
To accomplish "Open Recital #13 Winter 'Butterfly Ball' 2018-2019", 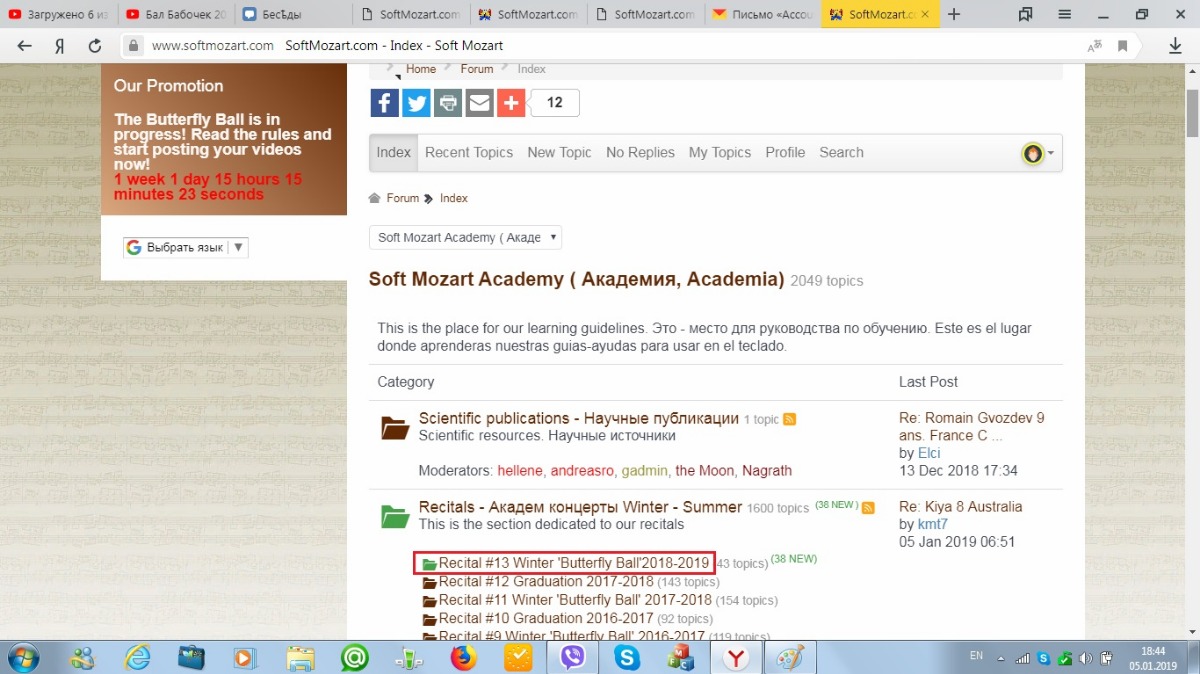I will [x=574, y=563].
